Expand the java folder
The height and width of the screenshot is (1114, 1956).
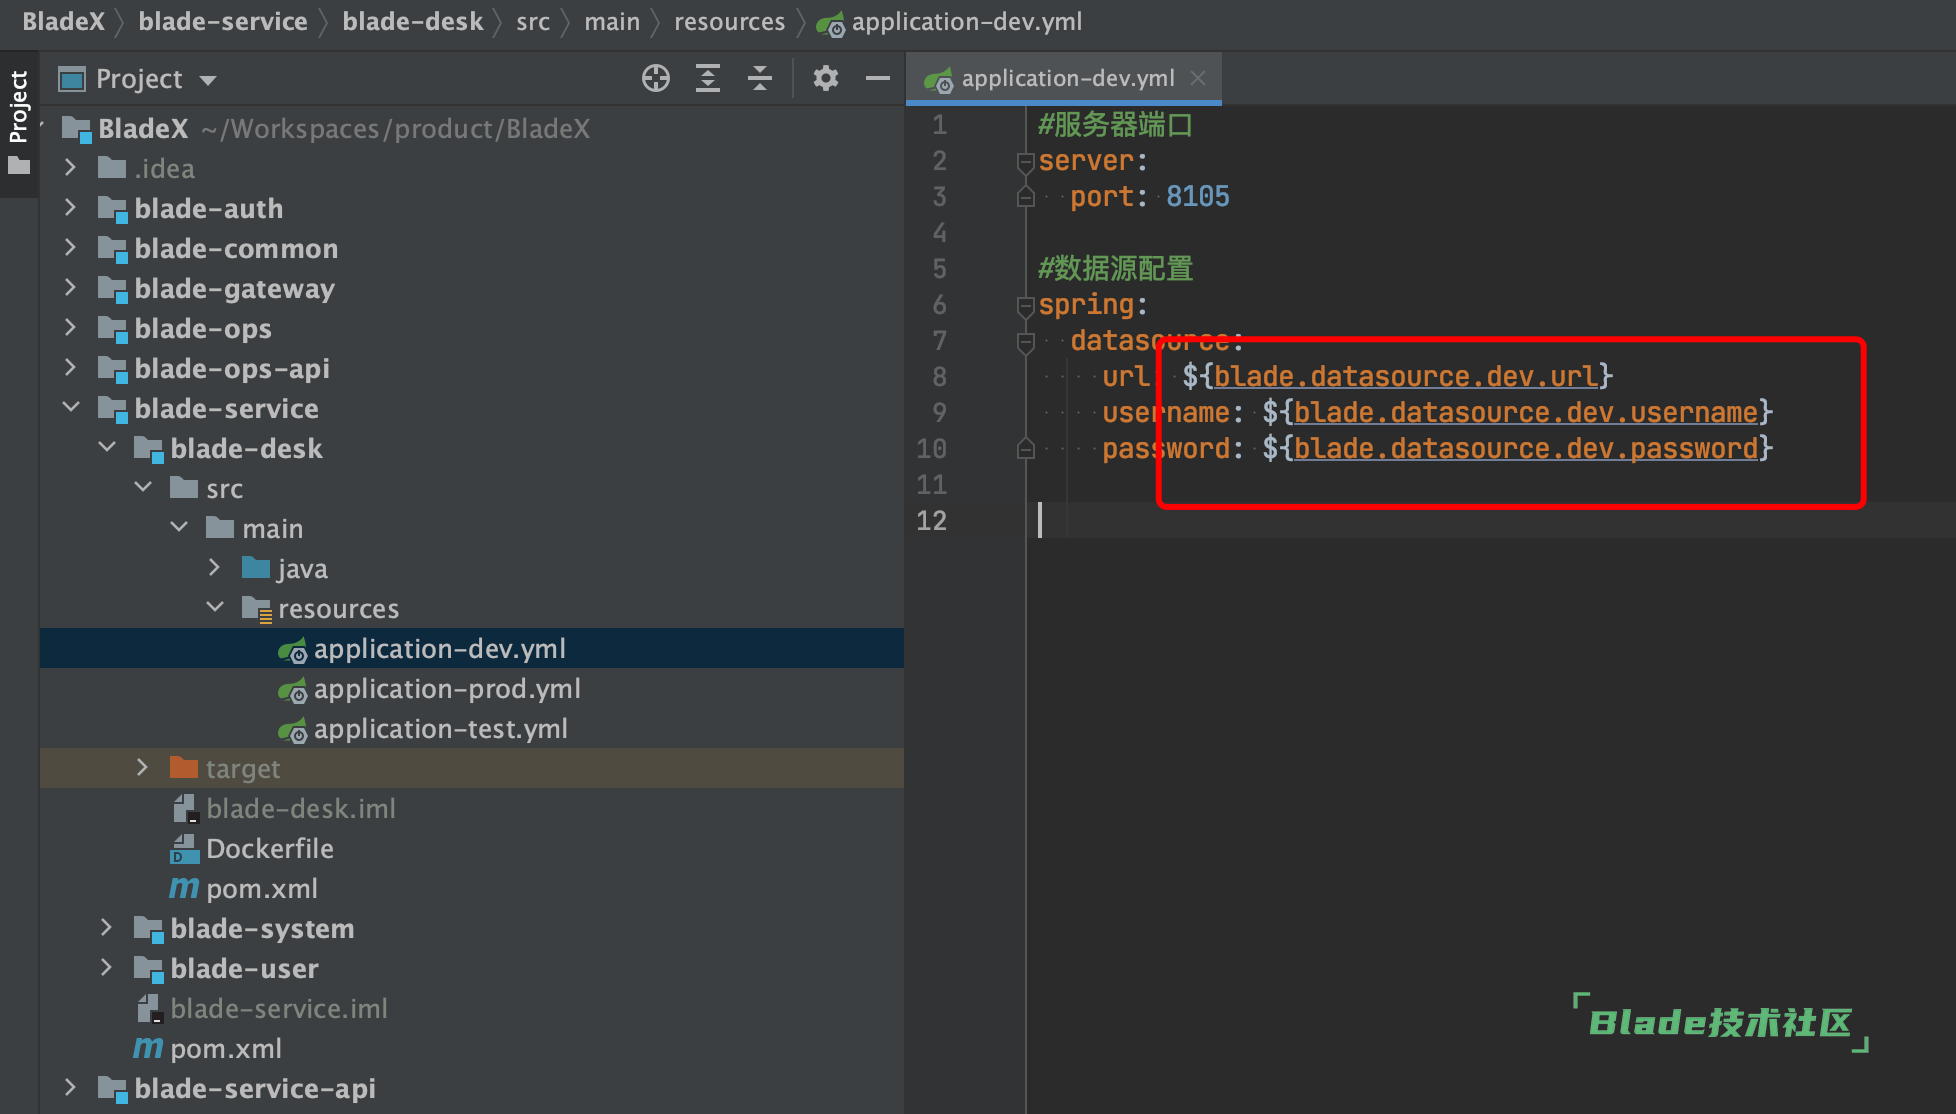(214, 568)
